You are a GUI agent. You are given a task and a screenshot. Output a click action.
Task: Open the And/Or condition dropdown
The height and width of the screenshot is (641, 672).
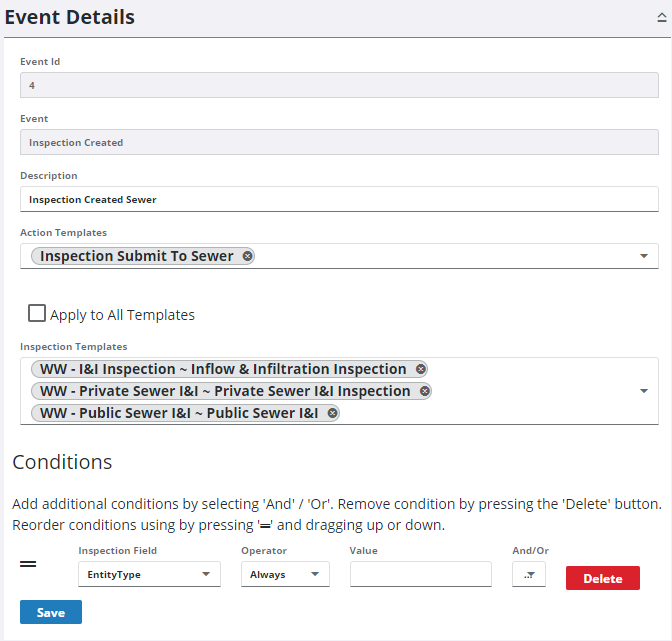pos(528,574)
